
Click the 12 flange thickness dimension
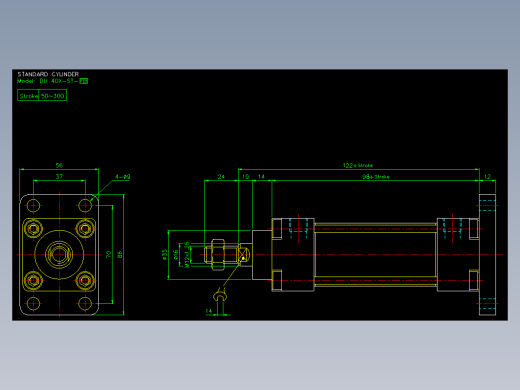point(487,177)
